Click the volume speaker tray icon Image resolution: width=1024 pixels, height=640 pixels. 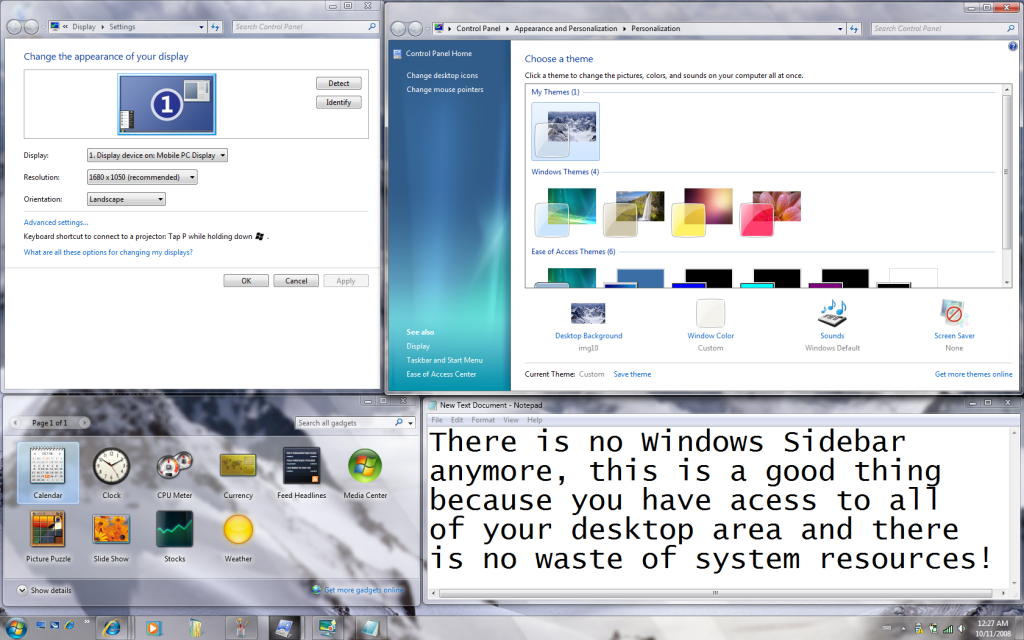961,629
